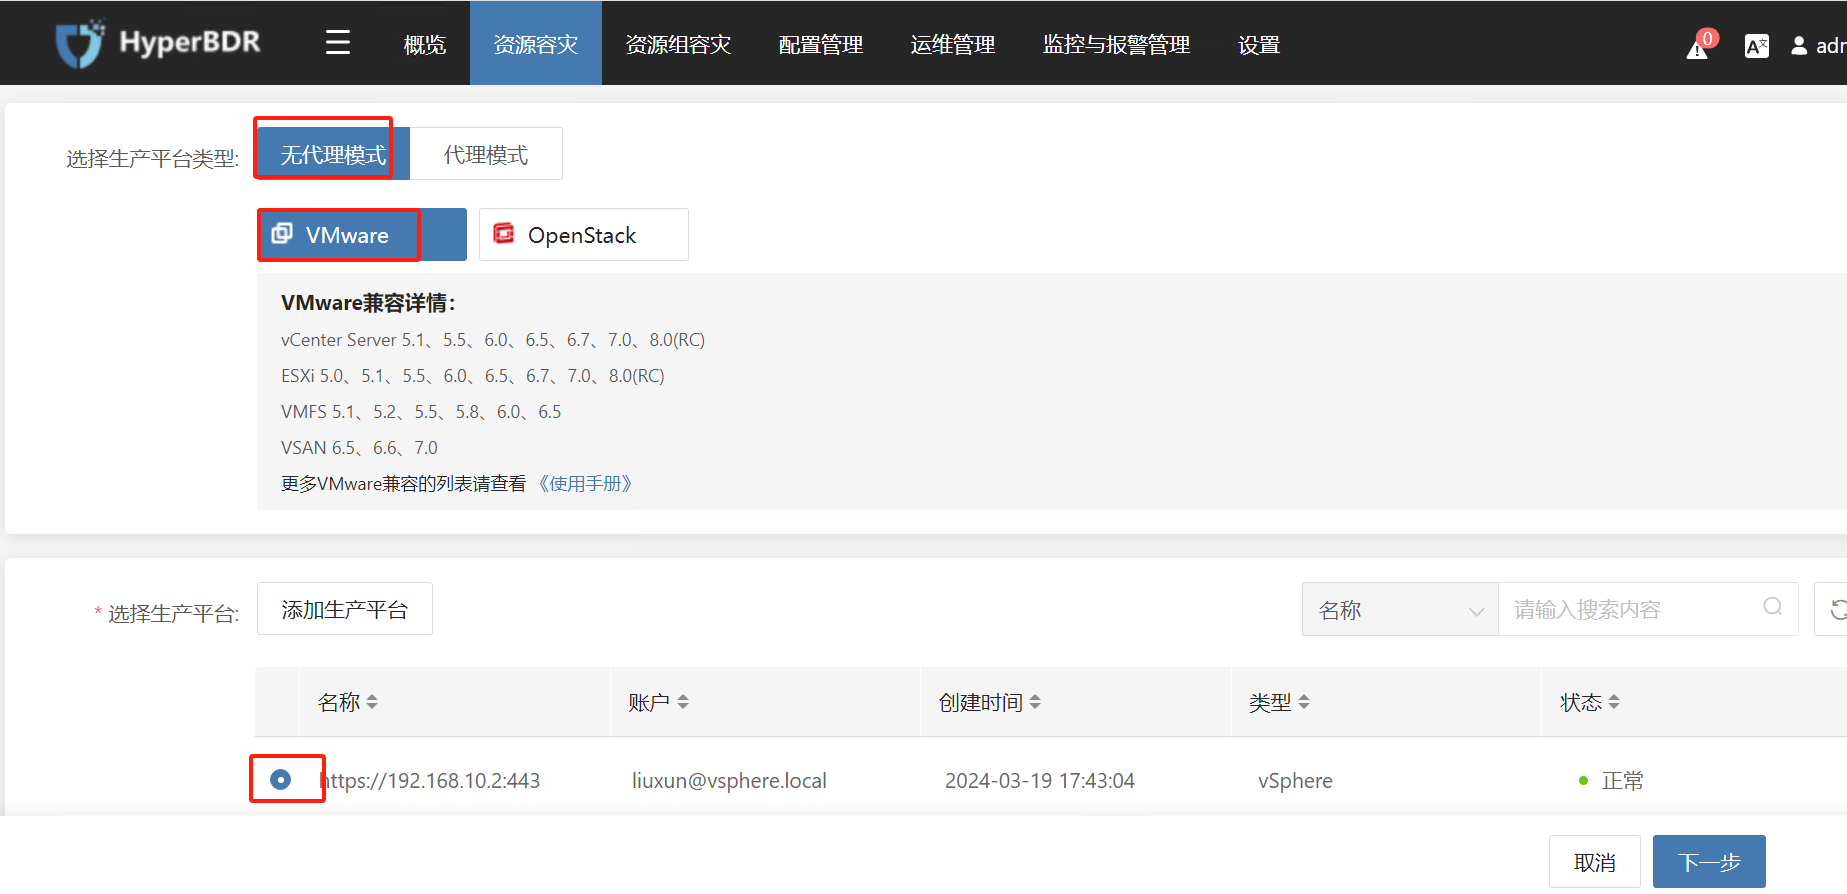Open the 资源容灾 menu

(536, 45)
